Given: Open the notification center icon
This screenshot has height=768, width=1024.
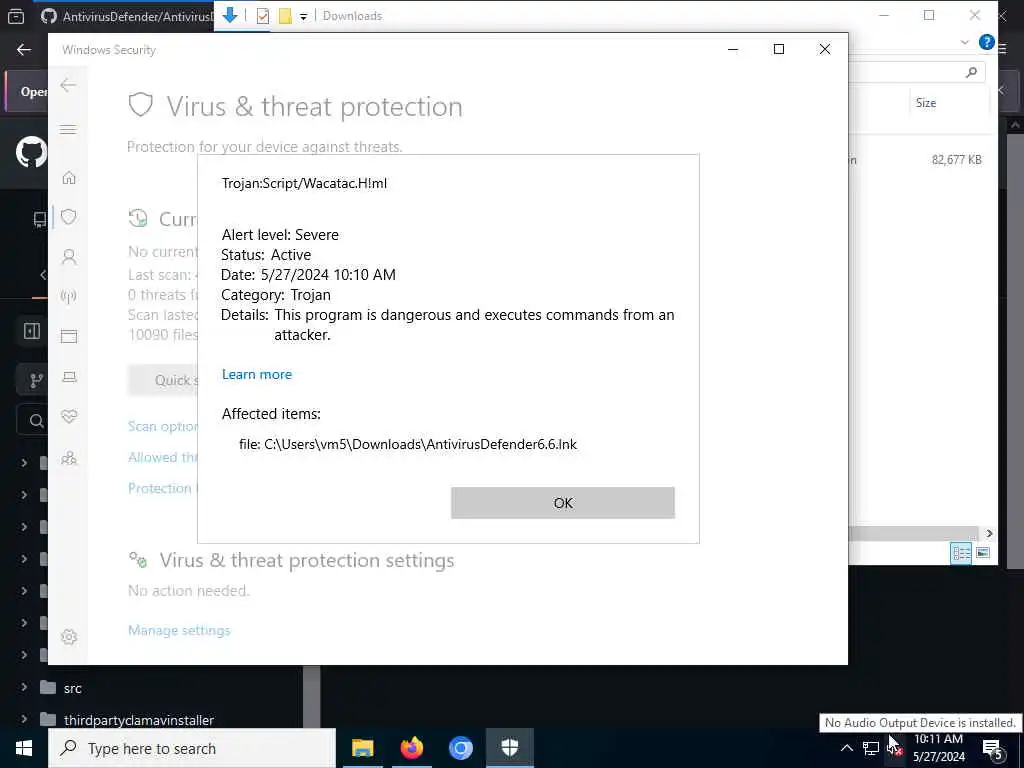Looking at the screenshot, I should [x=992, y=748].
